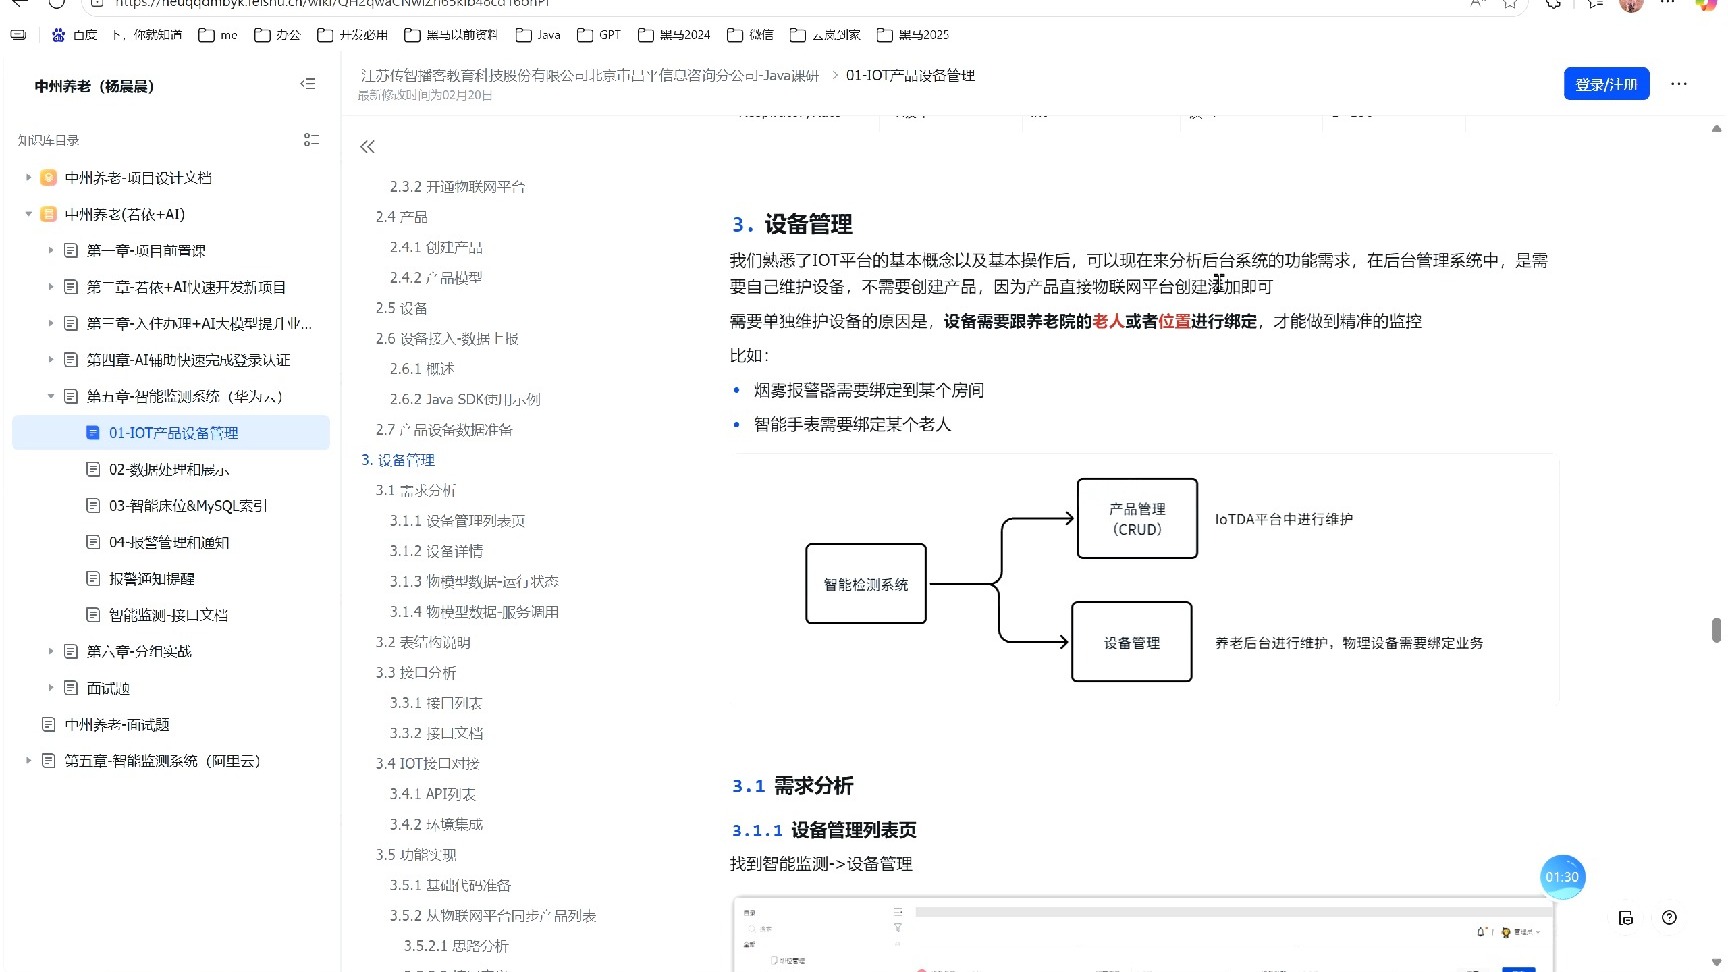Image resolution: width=1728 pixels, height=972 pixels.
Task: Click the vertical scrollbar thumb on right
Action: (x=1716, y=630)
